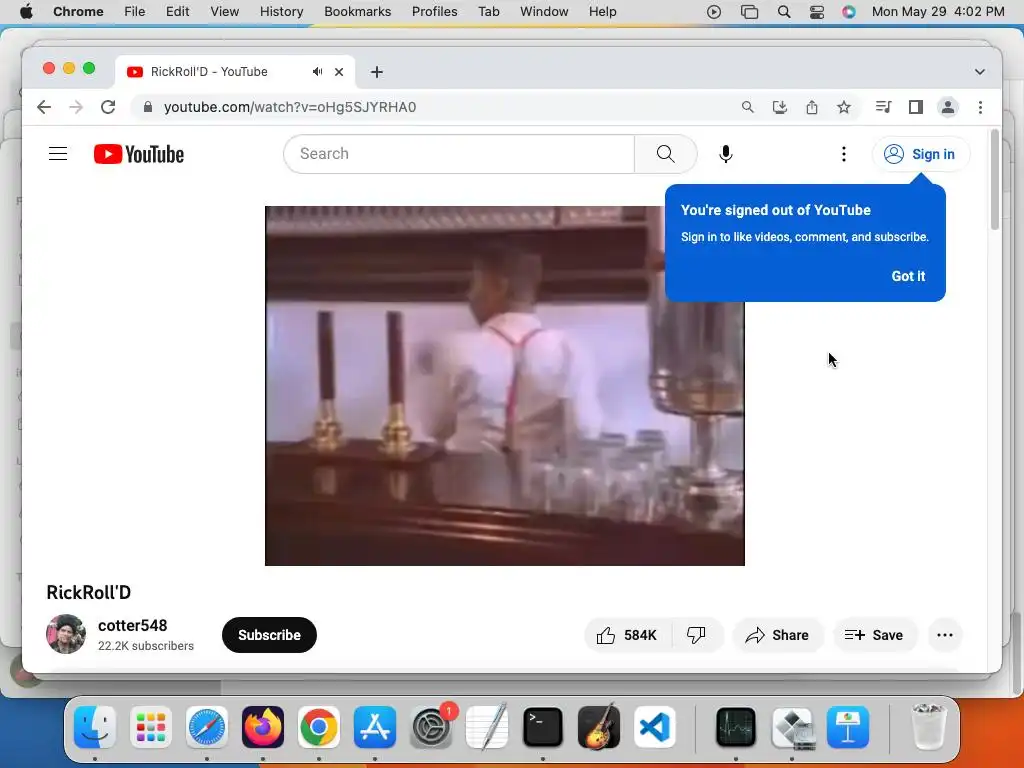Go back in Chrome history
The width and height of the screenshot is (1024, 768).
[44, 107]
